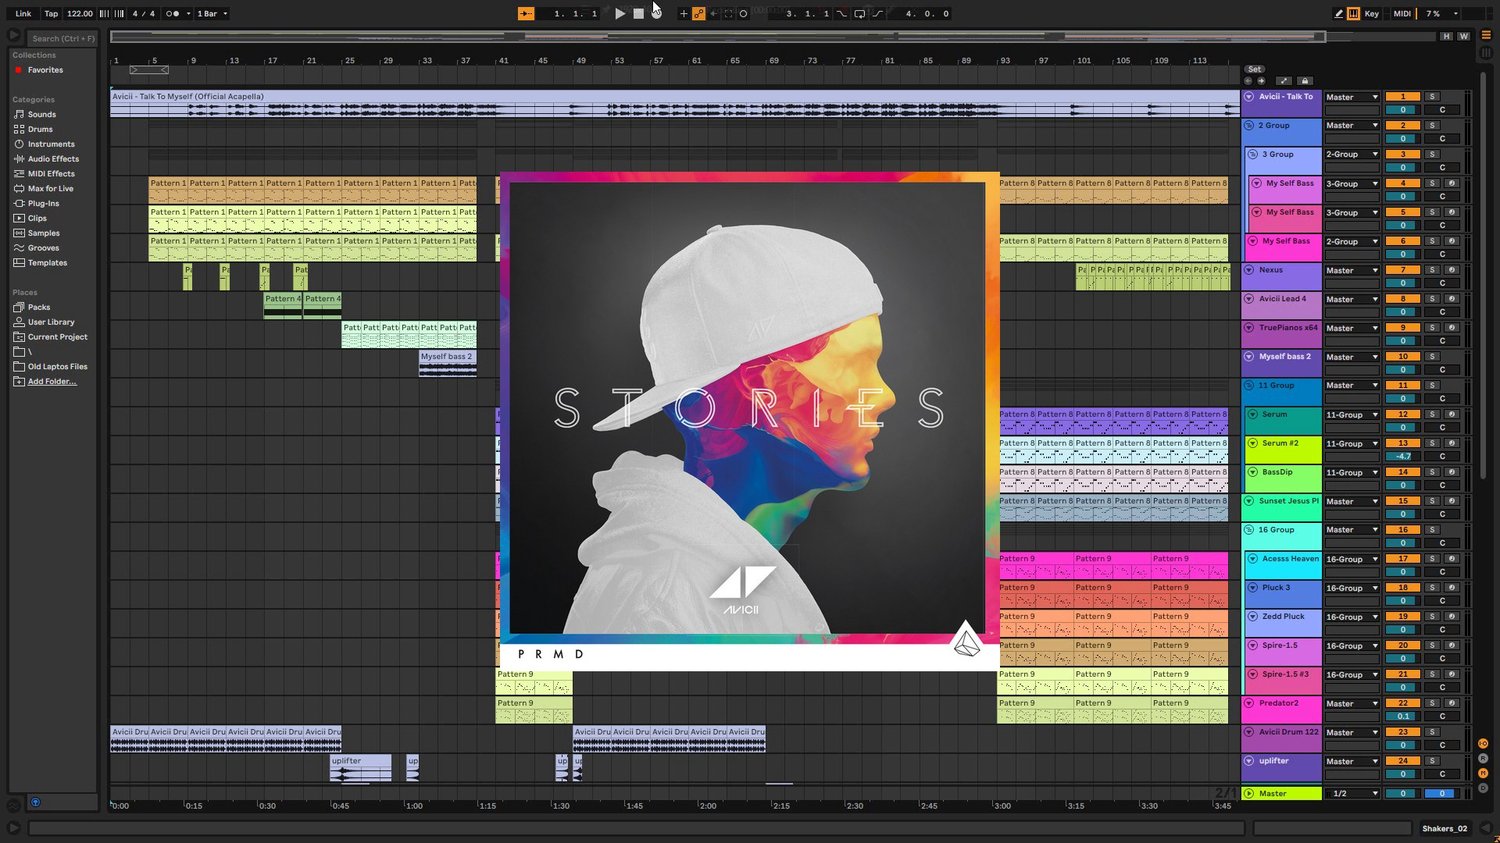Open the Samples browser category
Image resolution: width=1500 pixels, height=843 pixels.
tap(43, 233)
